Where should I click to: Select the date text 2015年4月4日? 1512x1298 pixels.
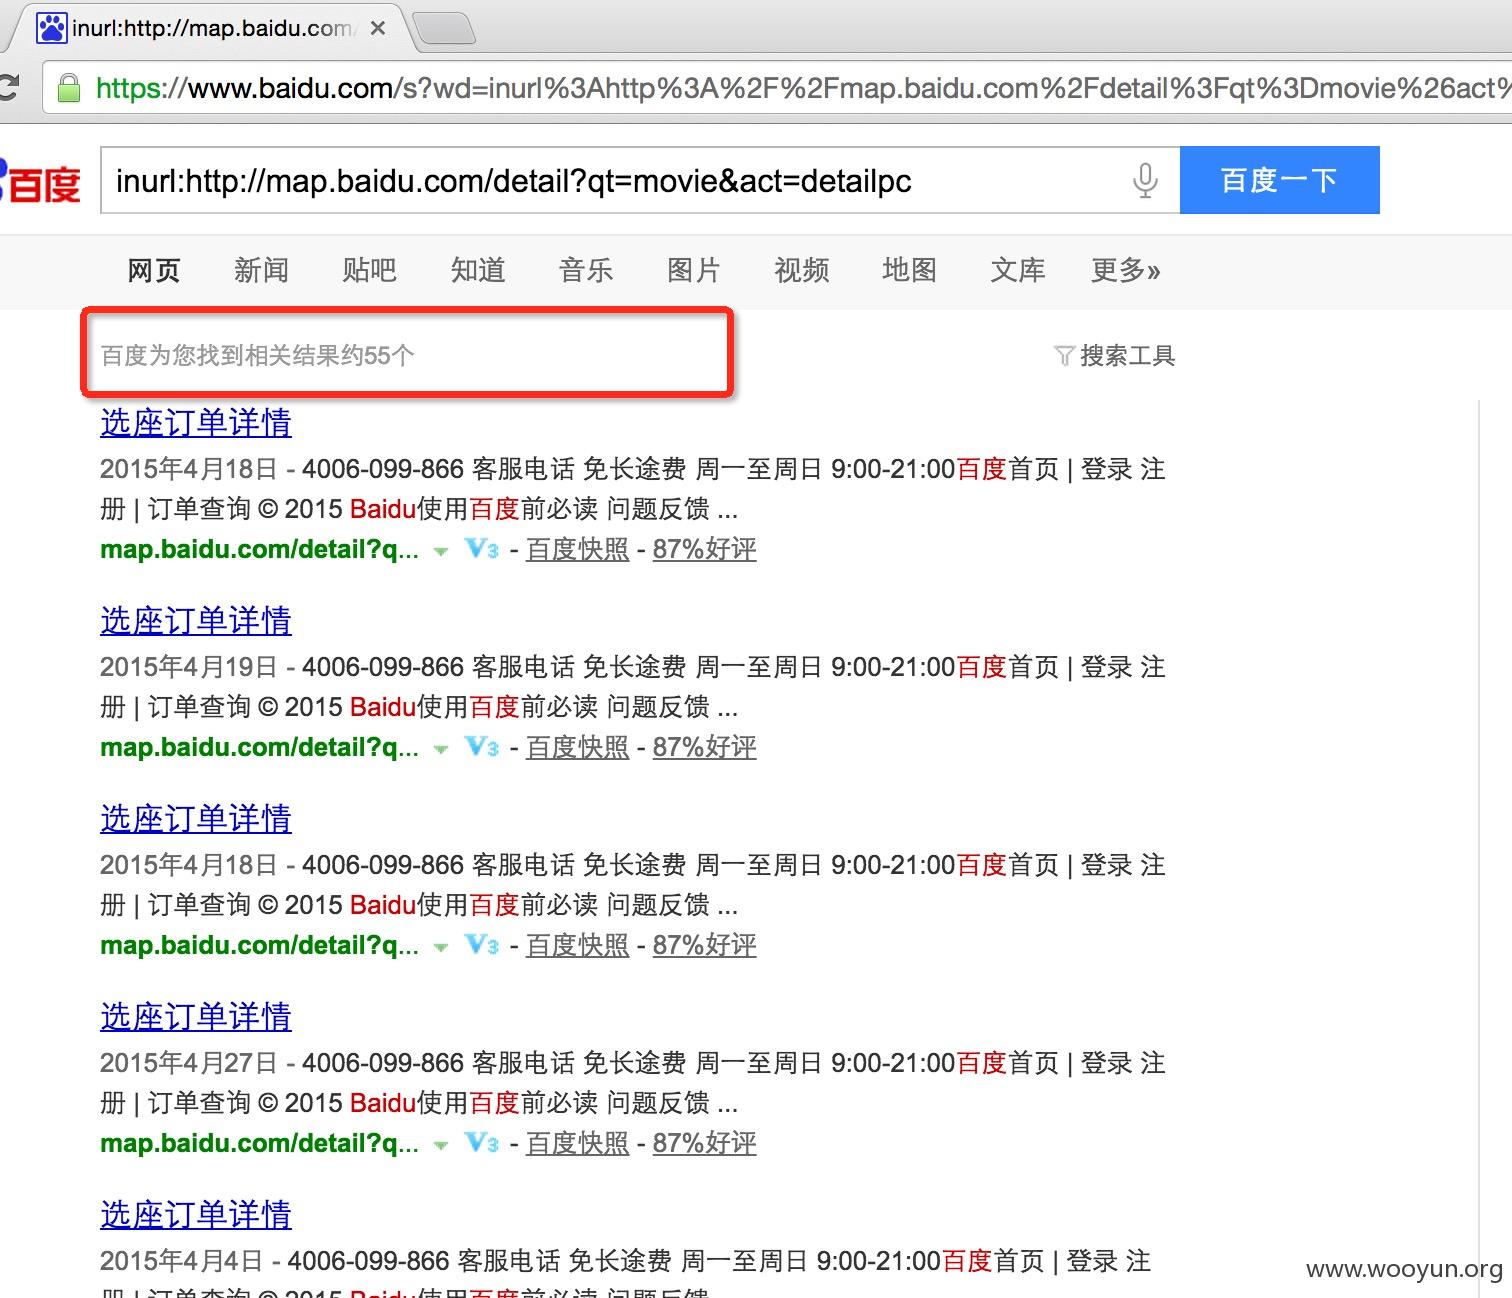tap(181, 1261)
